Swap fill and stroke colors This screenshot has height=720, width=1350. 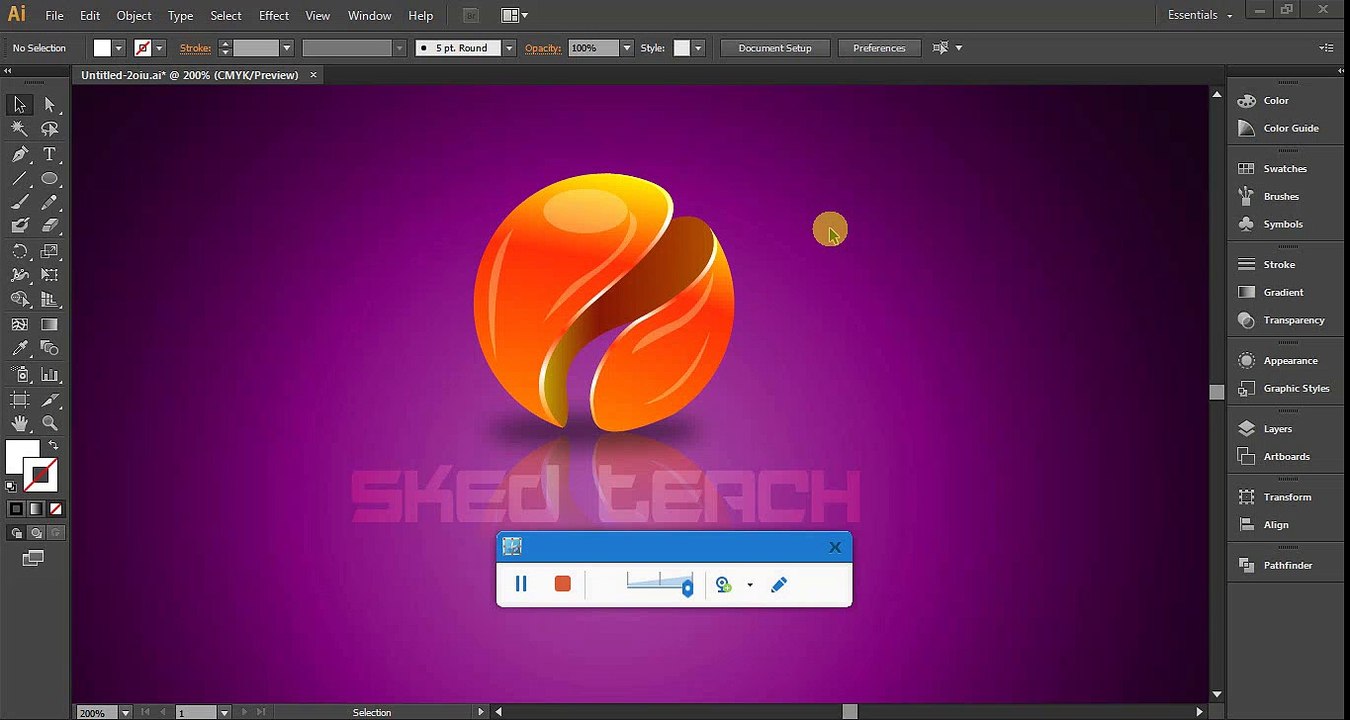pyautogui.click(x=53, y=446)
